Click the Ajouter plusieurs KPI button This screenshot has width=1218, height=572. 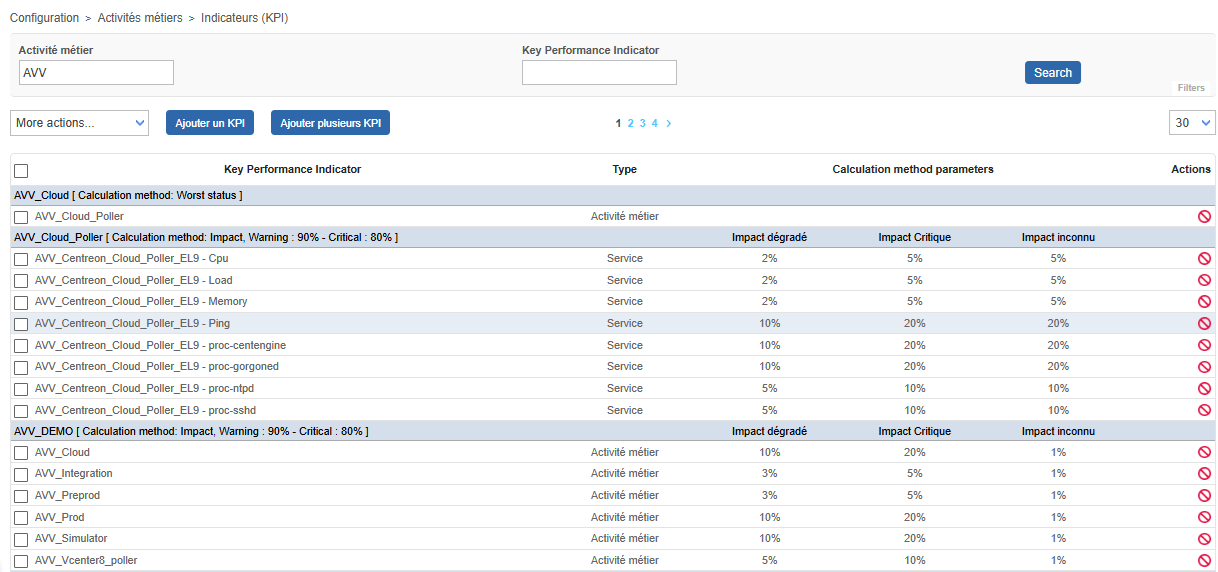(x=330, y=123)
